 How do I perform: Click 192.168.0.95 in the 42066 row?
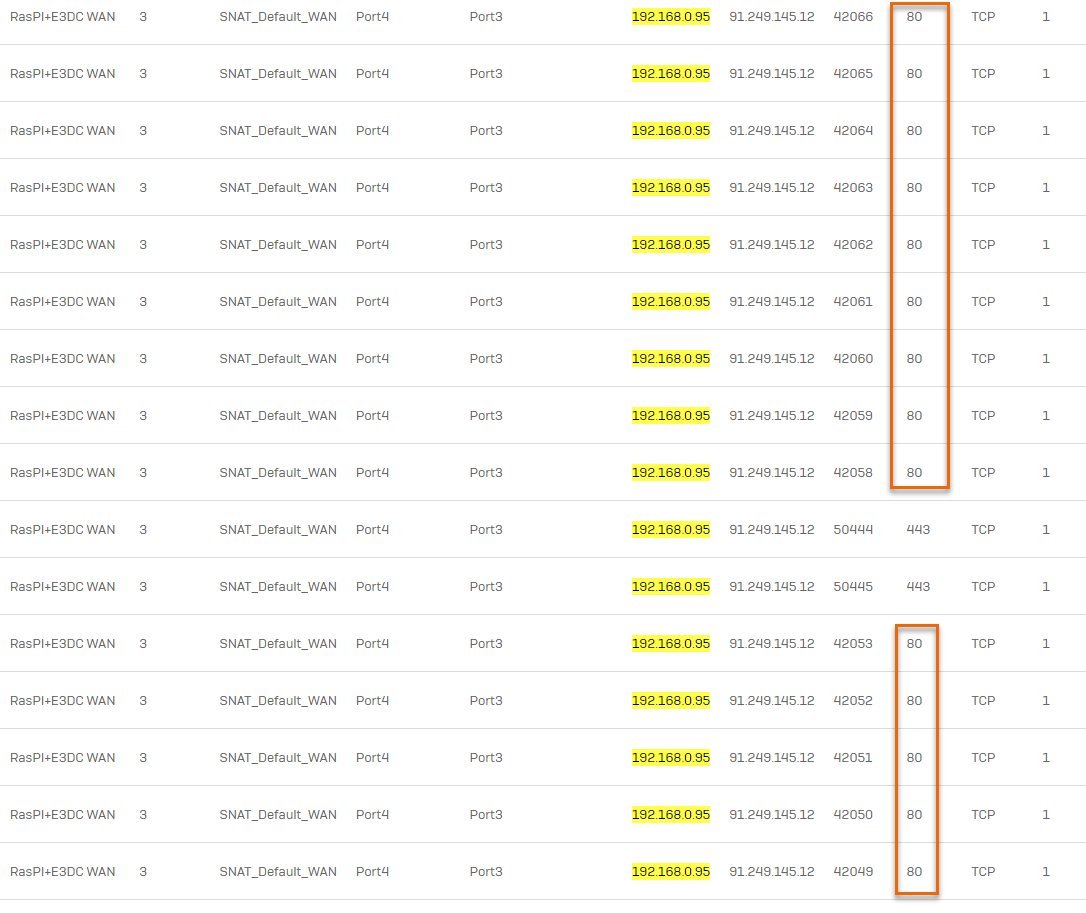[x=670, y=17]
